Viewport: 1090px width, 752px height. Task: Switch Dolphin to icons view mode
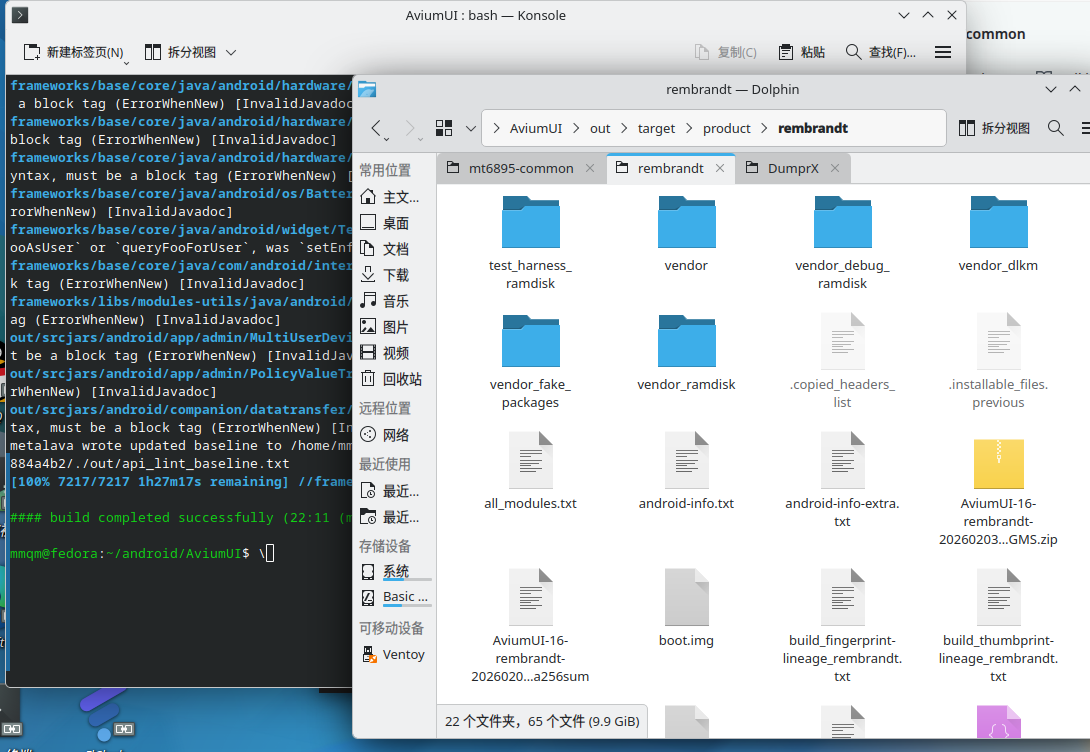(x=444, y=128)
